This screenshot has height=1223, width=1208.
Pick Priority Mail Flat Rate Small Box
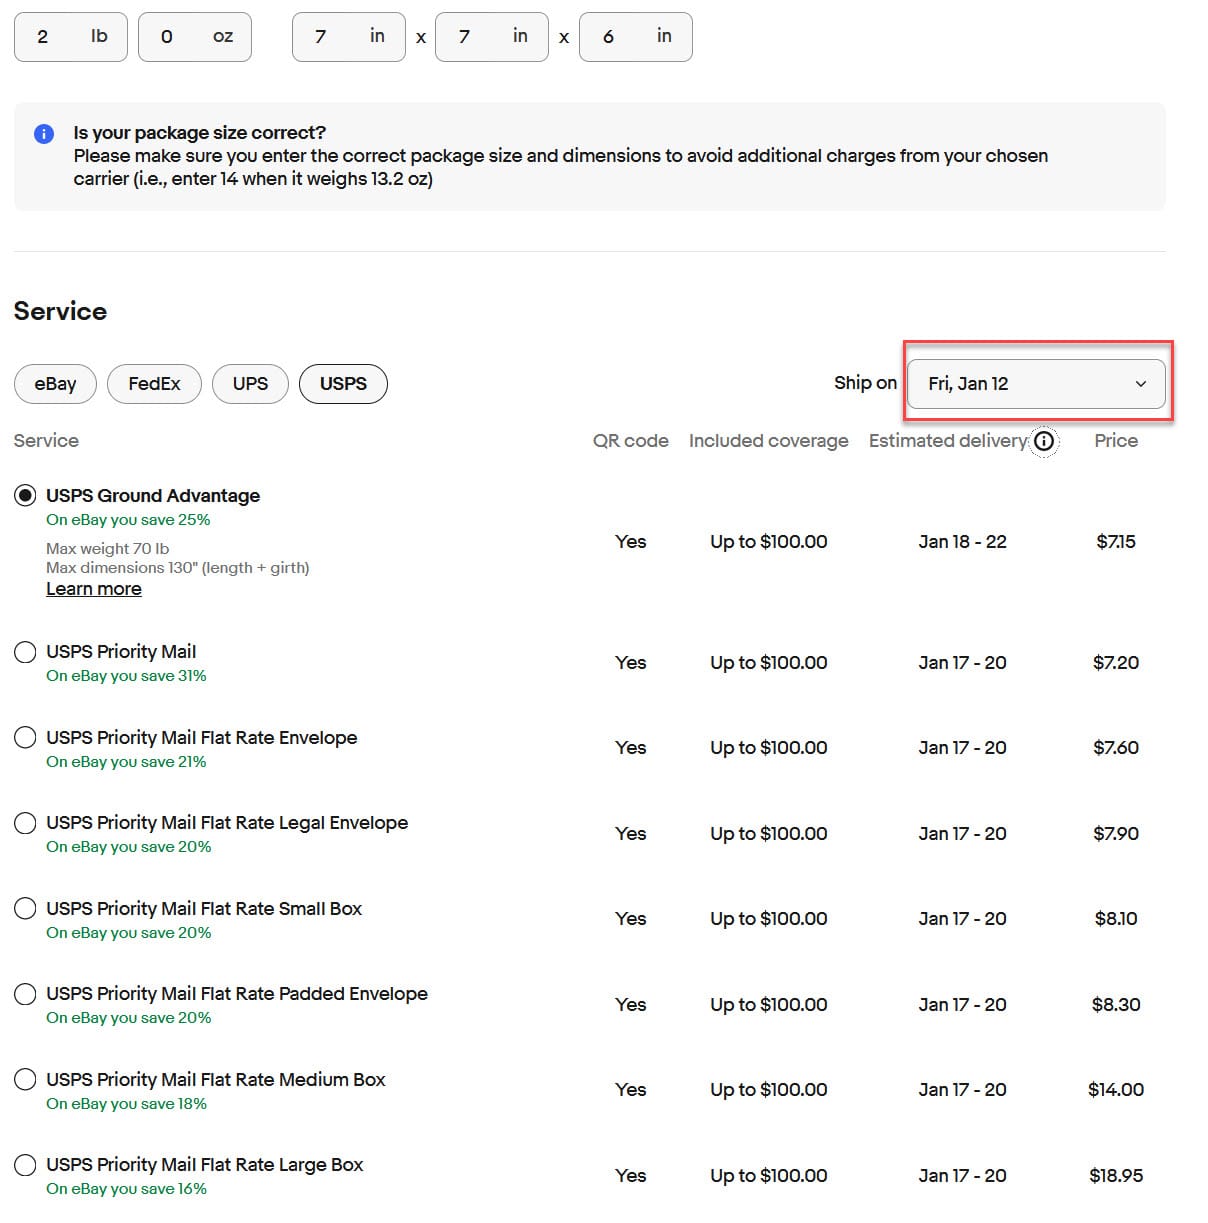(26, 909)
